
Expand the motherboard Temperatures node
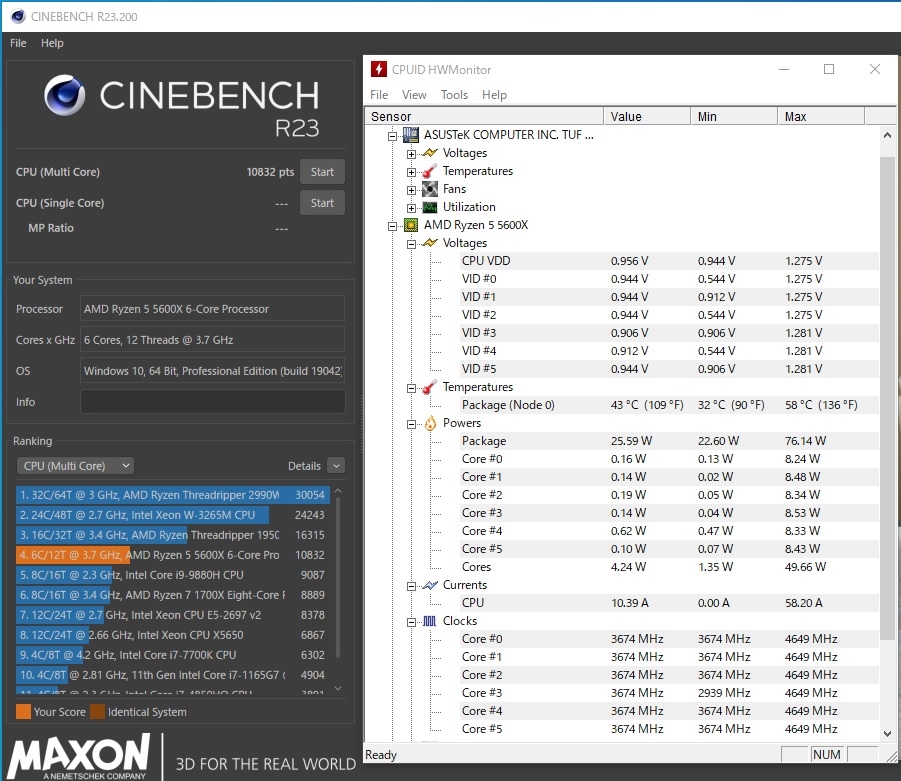411,172
